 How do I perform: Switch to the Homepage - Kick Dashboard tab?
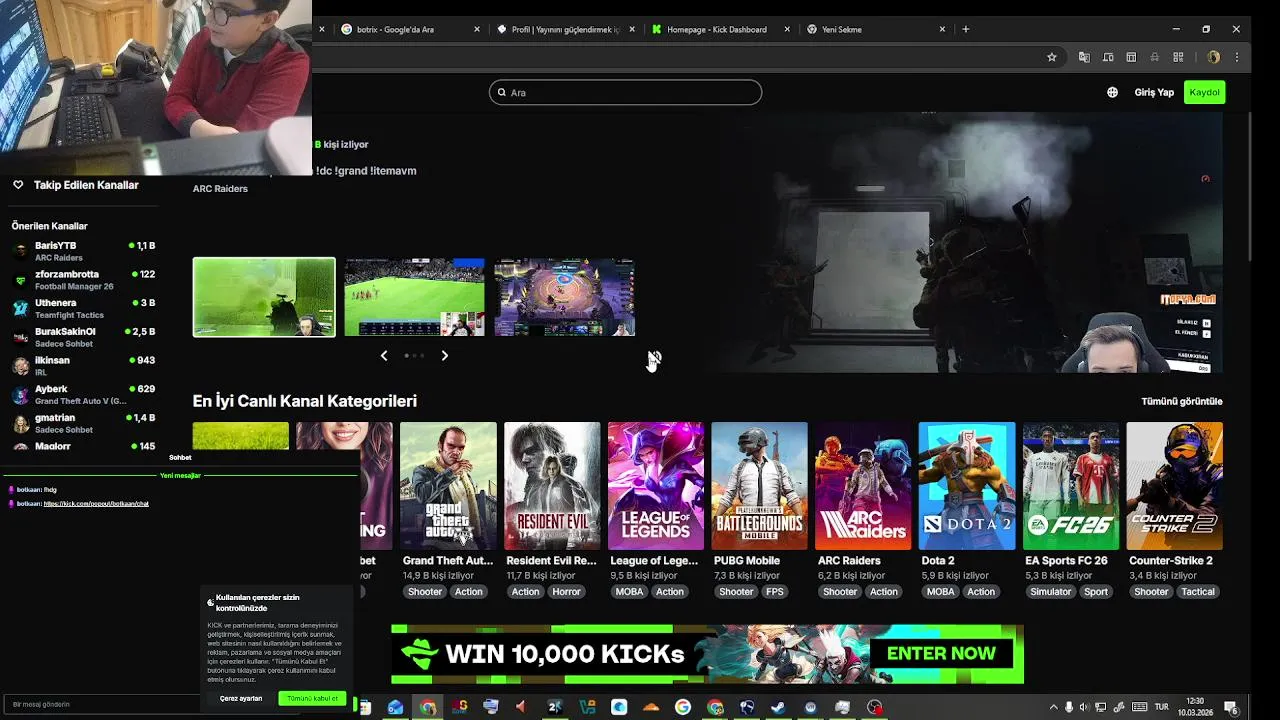719,29
